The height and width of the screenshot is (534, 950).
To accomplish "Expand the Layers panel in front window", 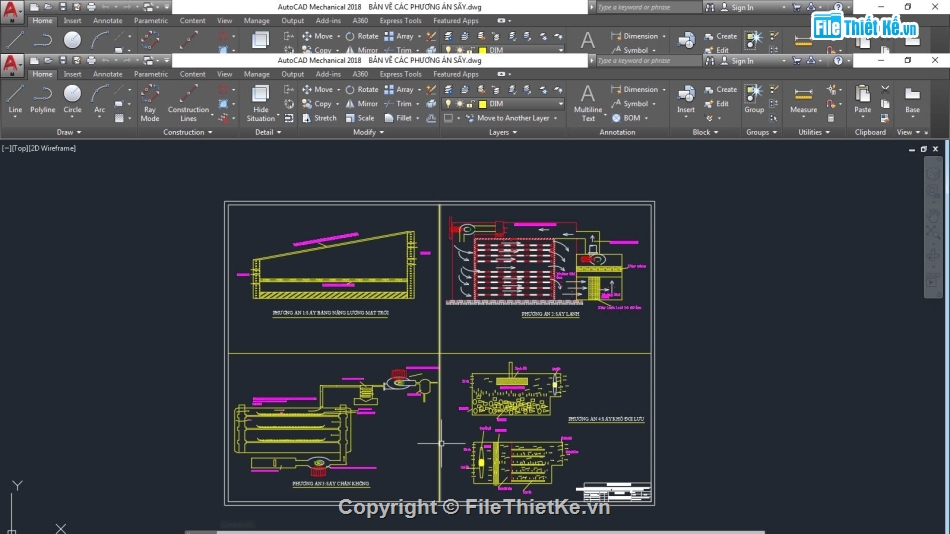I will click(503, 132).
